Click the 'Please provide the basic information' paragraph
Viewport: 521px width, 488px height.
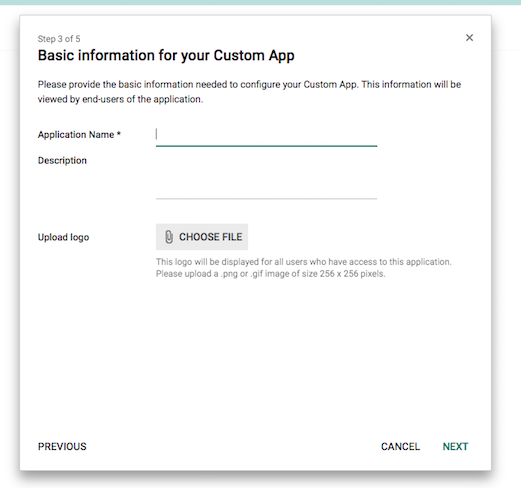(x=249, y=92)
